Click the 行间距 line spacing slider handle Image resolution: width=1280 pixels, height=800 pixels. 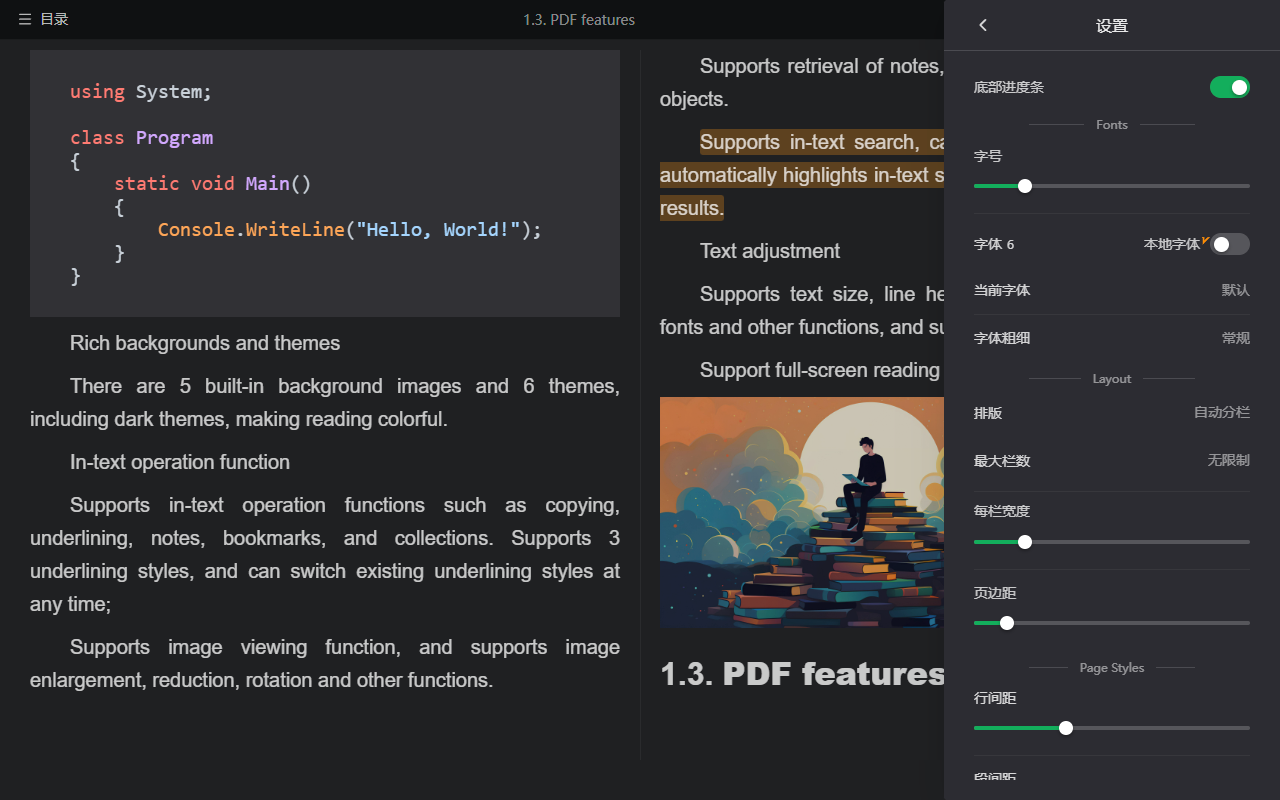tap(1066, 728)
